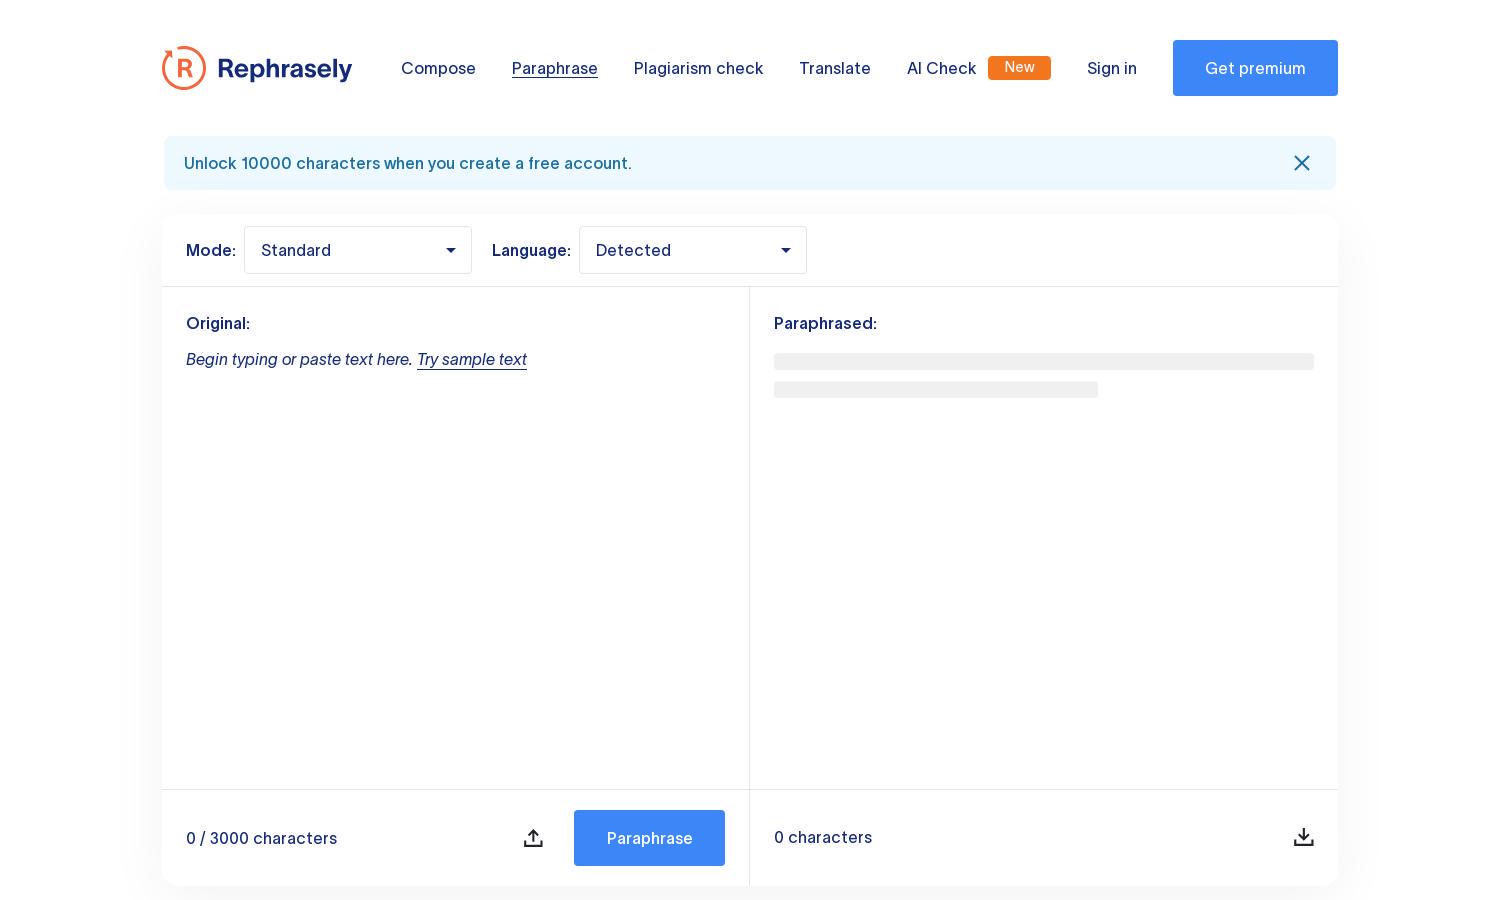Click the Get premium button
Image resolution: width=1500 pixels, height=900 pixels.
[1255, 68]
